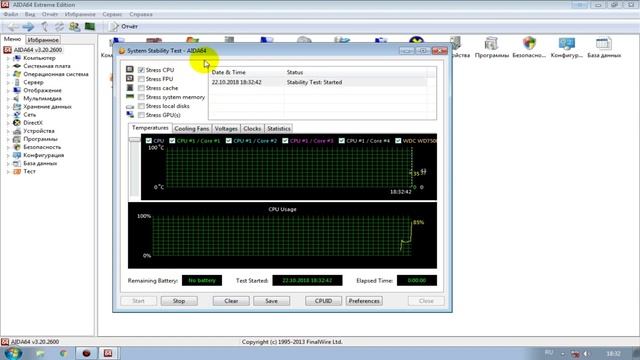640x360 pixels.
Task: Expand the DirectX tree node arrow
Action: tap(8, 123)
